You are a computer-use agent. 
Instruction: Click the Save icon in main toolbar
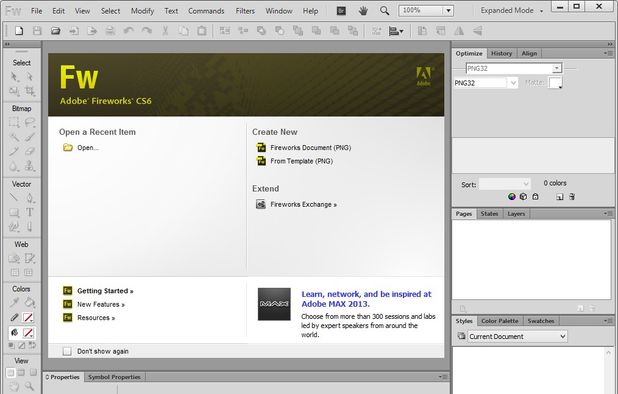(x=37, y=31)
